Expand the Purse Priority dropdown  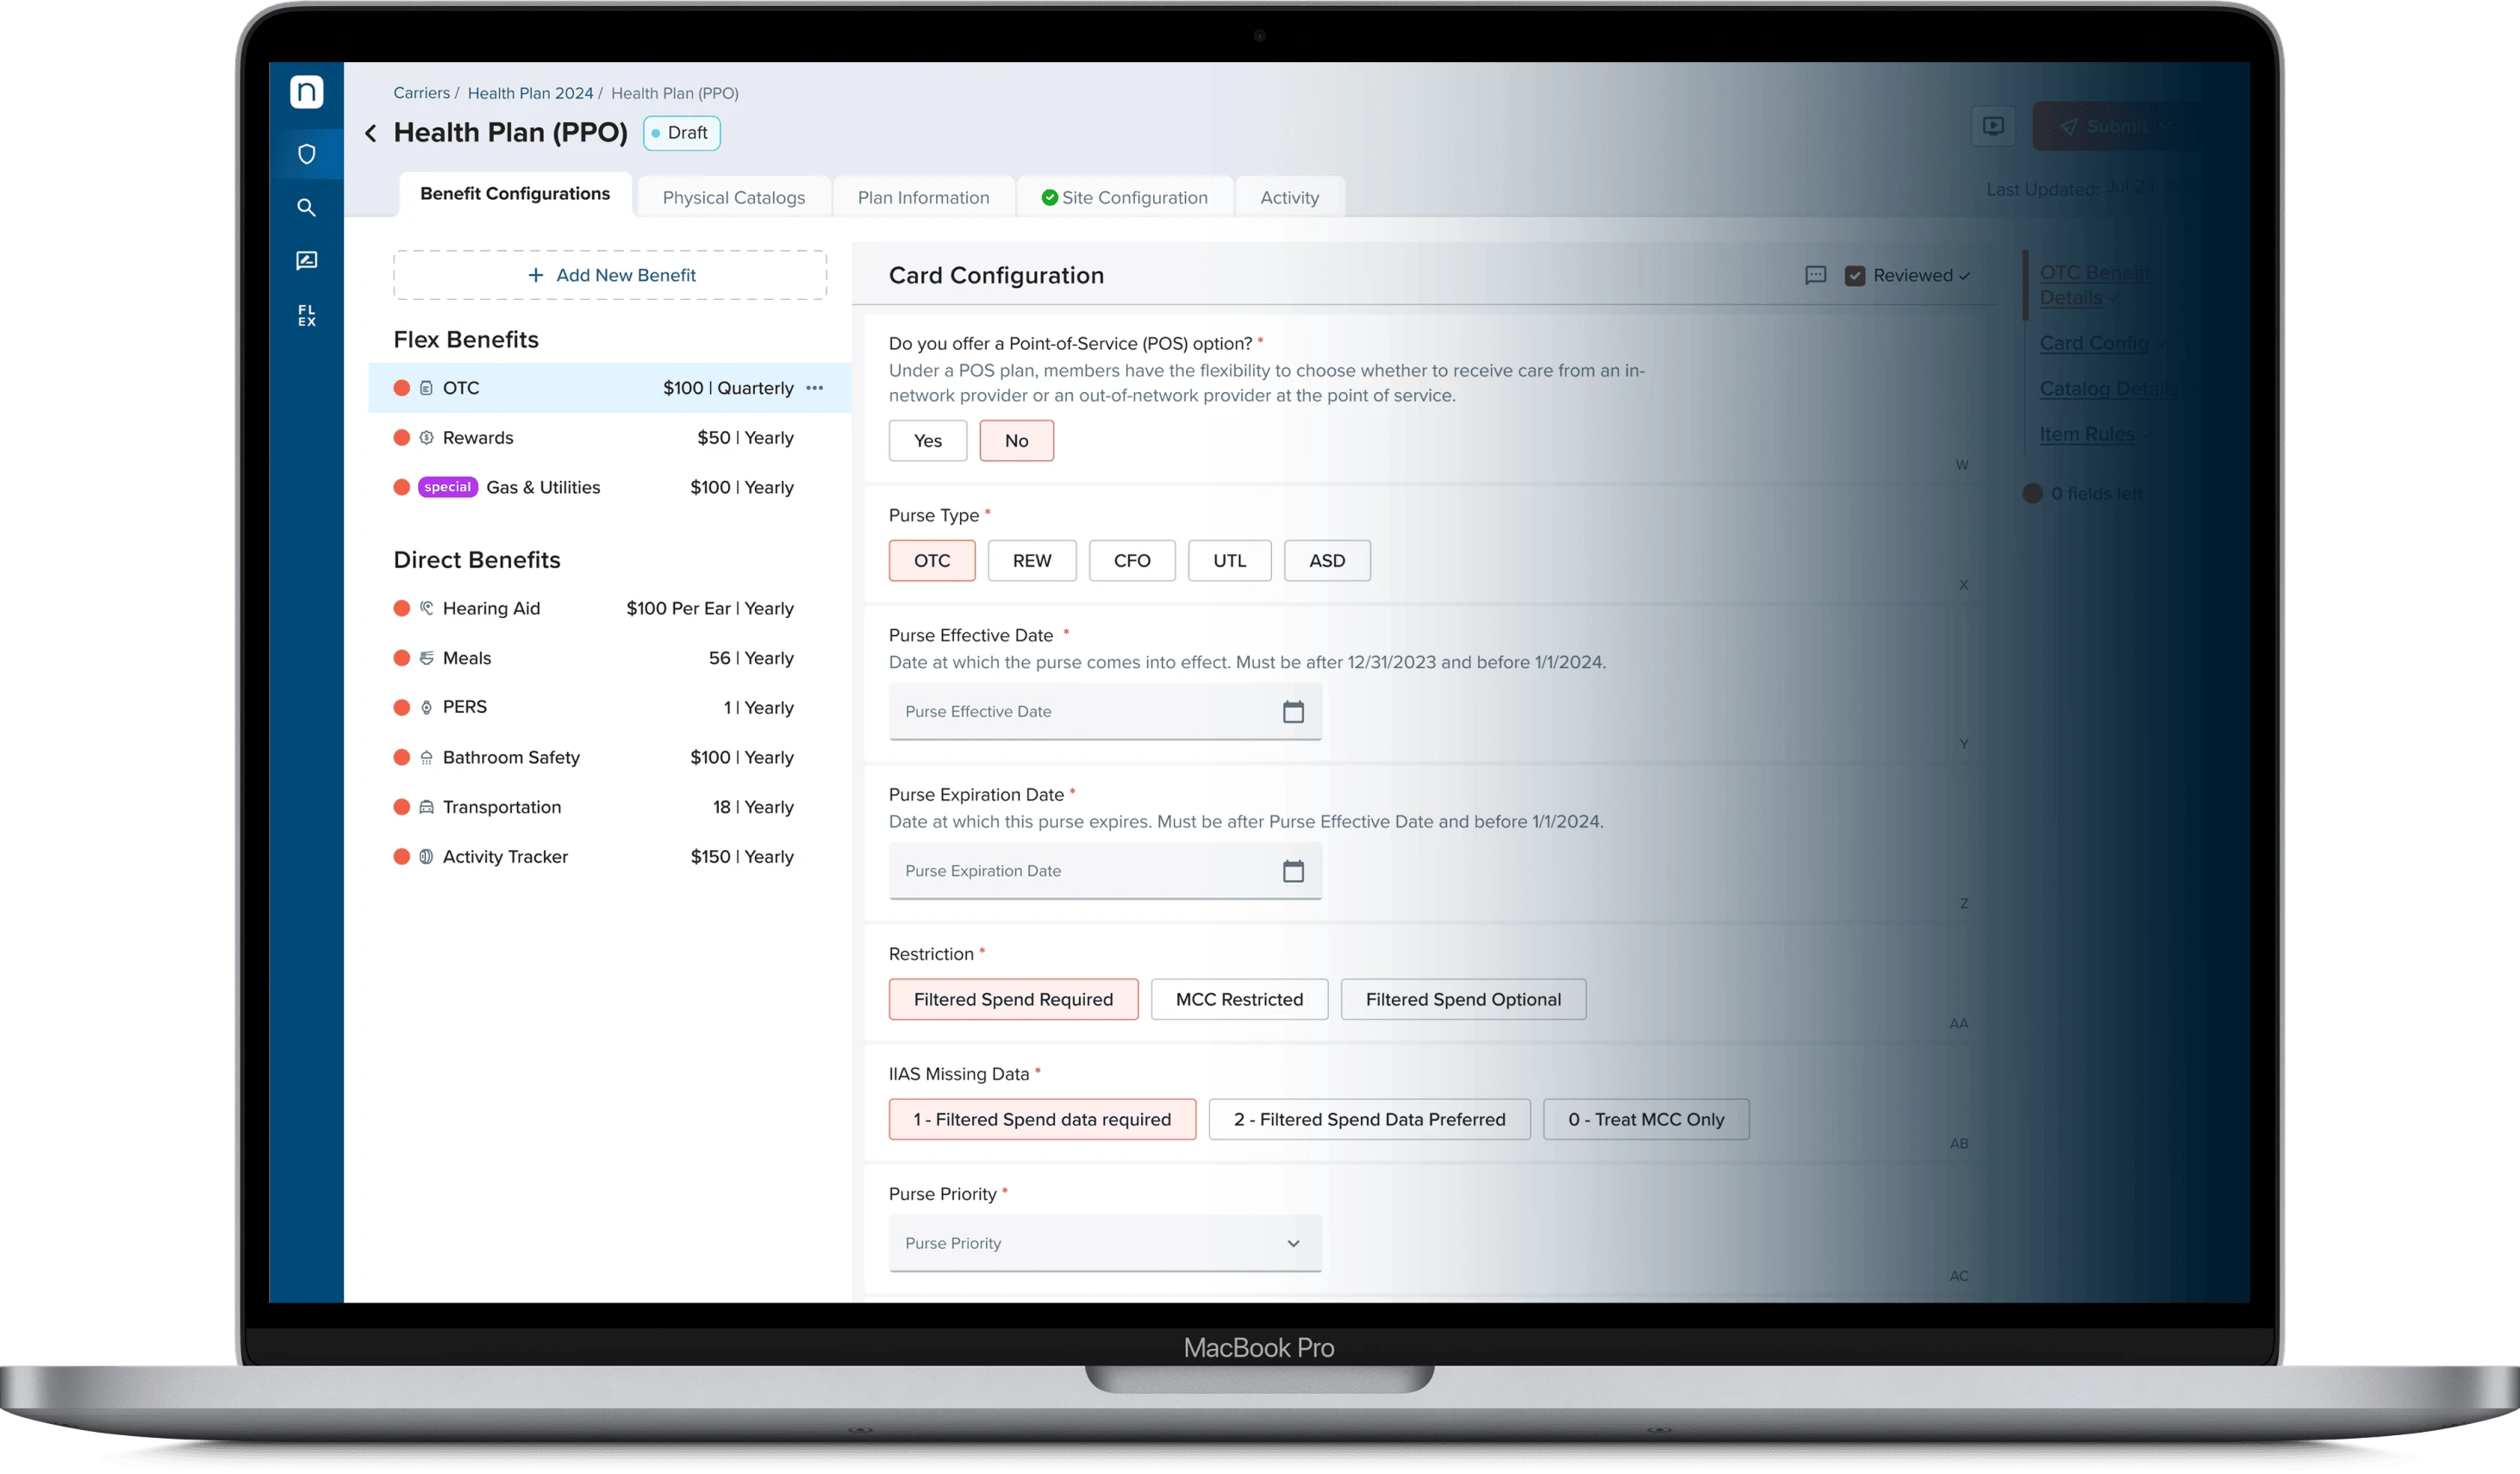(x=1104, y=1243)
